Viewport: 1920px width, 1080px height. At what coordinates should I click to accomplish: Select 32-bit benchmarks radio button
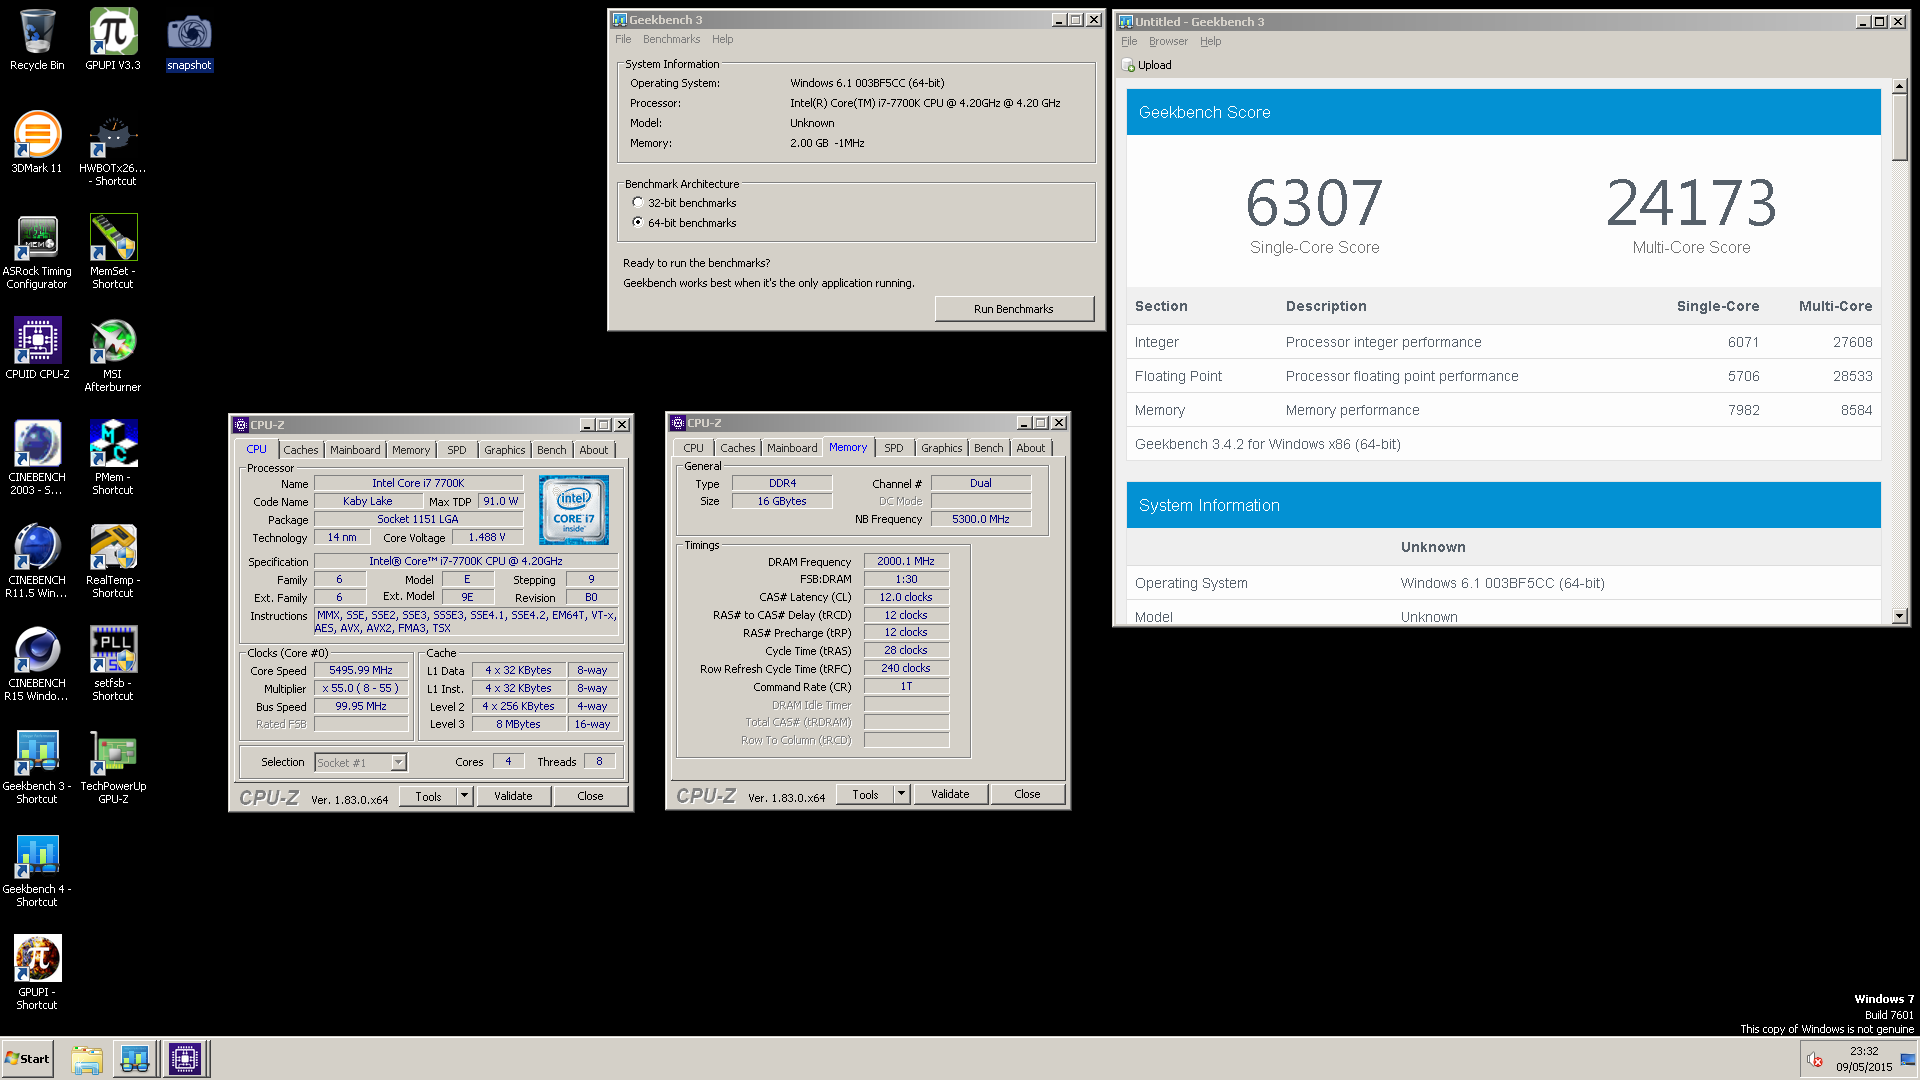click(x=638, y=203)
